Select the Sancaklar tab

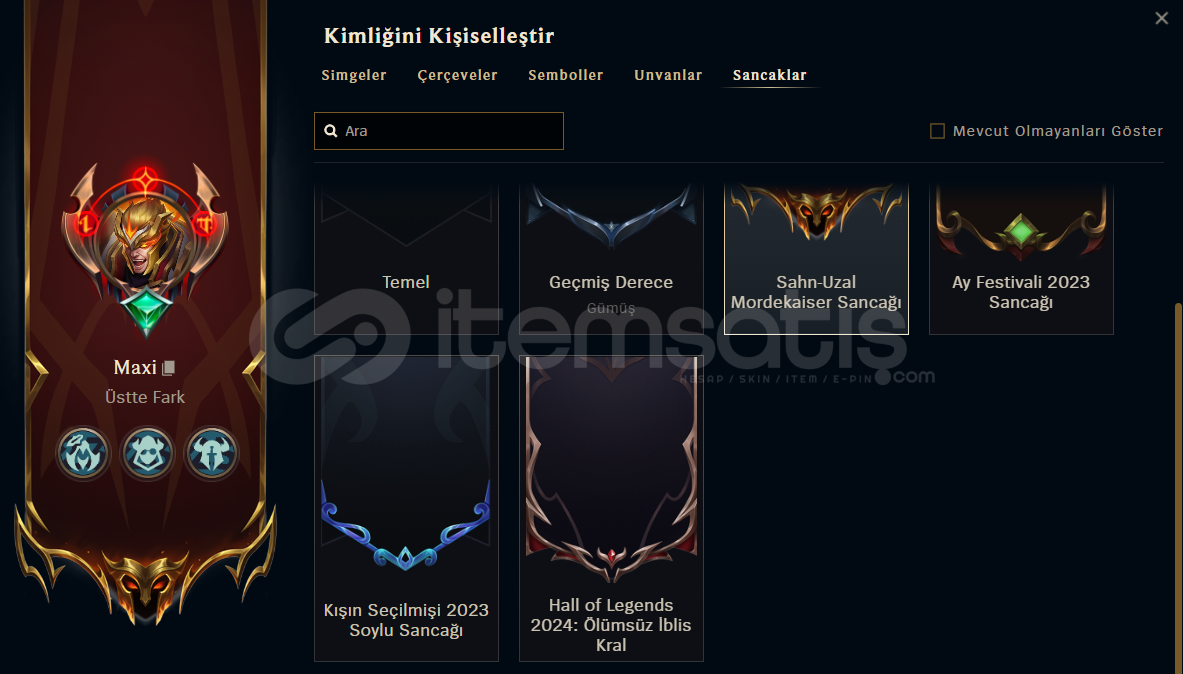click(x=770, y=75)
